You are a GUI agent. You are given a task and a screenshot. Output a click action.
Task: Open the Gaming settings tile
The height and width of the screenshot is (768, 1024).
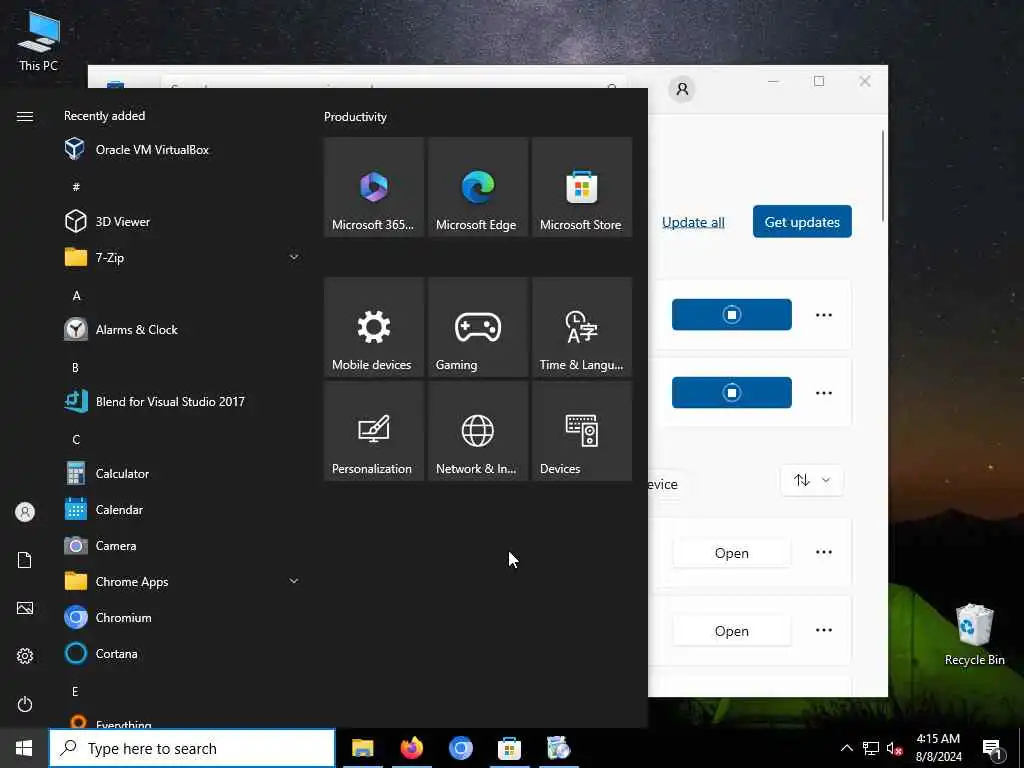click(478, 327)
